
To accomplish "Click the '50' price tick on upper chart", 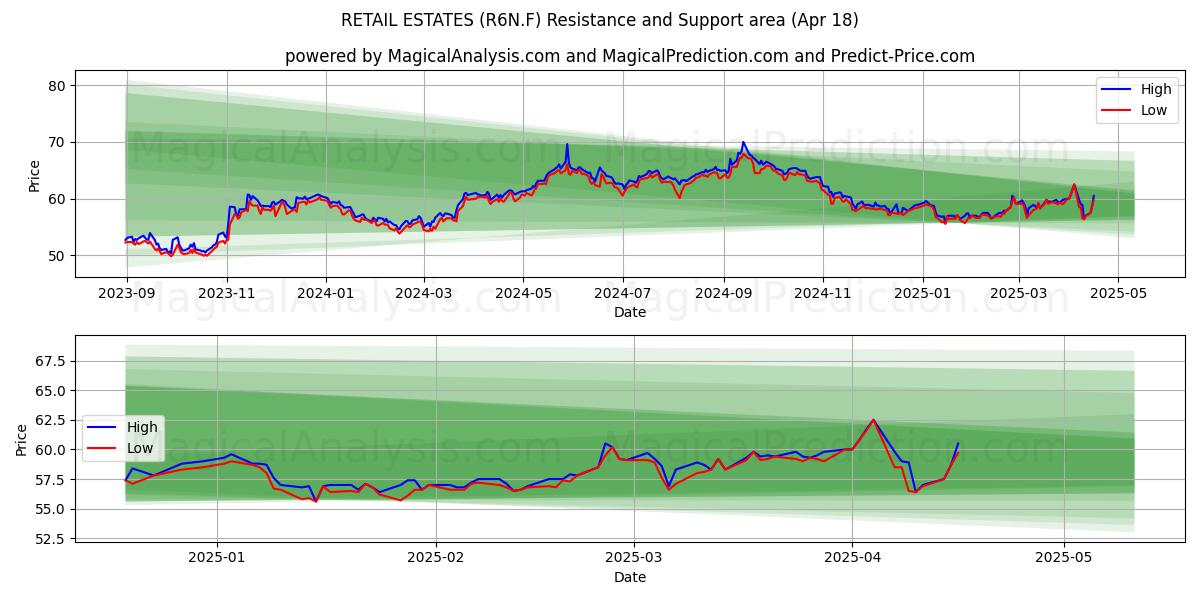I will pyautogui.click(x=57, y=256).
